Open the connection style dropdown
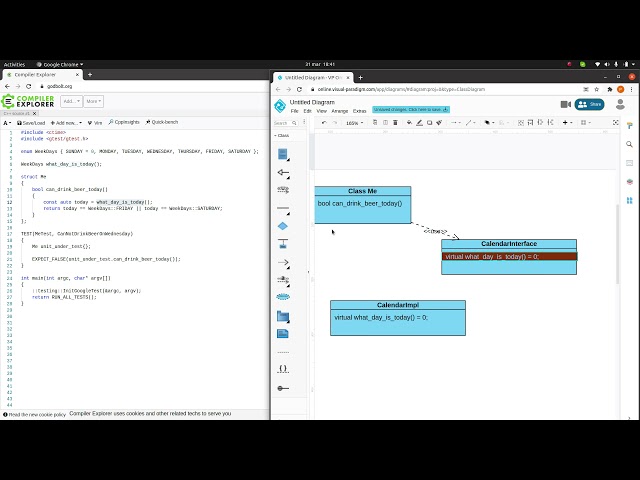 pos(456,122)
